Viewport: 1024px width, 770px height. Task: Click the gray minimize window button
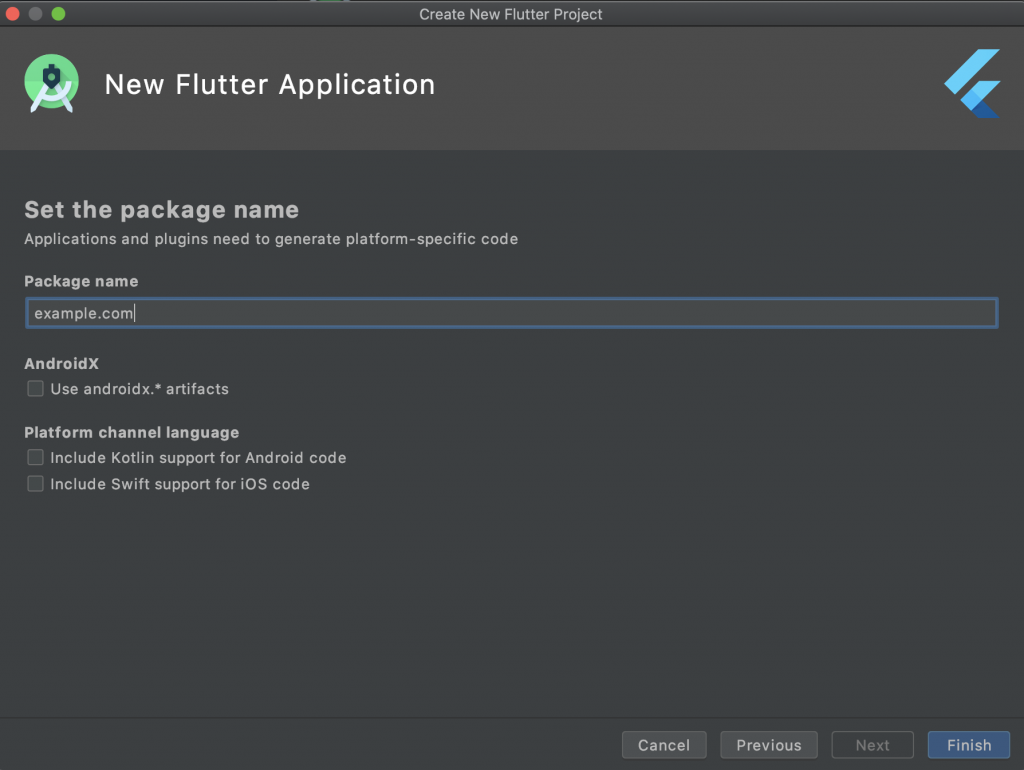35,14
